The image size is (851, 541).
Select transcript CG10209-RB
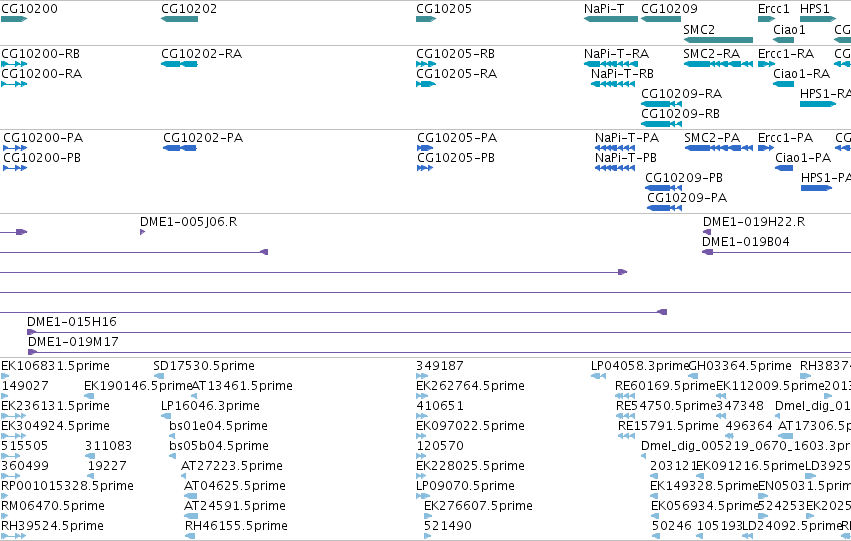pos(680,114)
